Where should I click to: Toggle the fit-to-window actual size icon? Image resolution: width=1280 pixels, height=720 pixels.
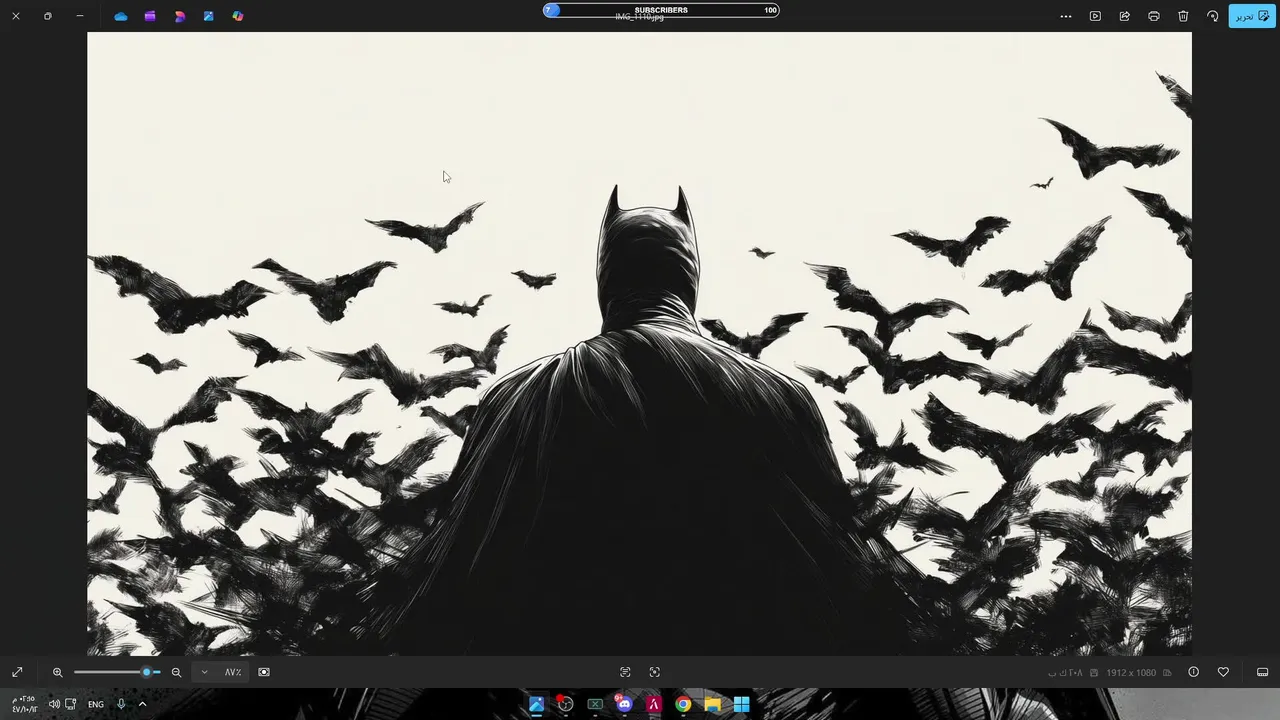coord(264,672)
